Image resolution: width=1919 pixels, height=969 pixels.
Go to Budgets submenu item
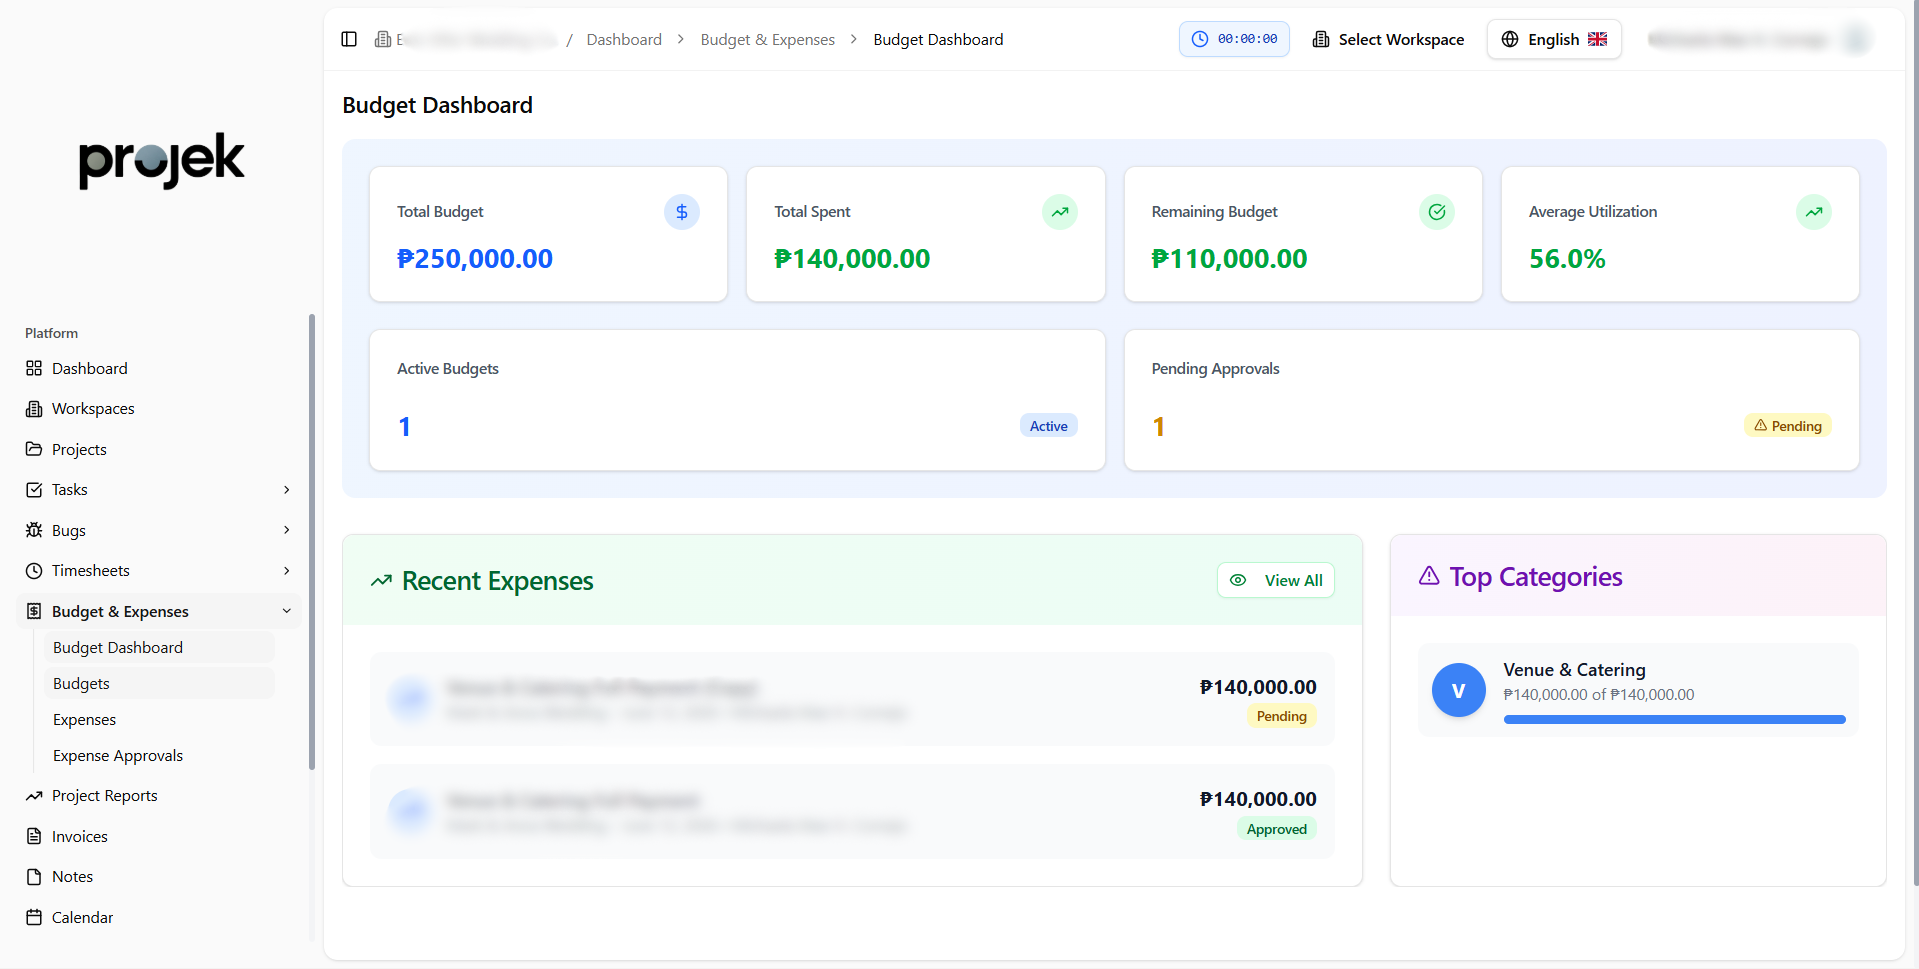pos(81,684)
